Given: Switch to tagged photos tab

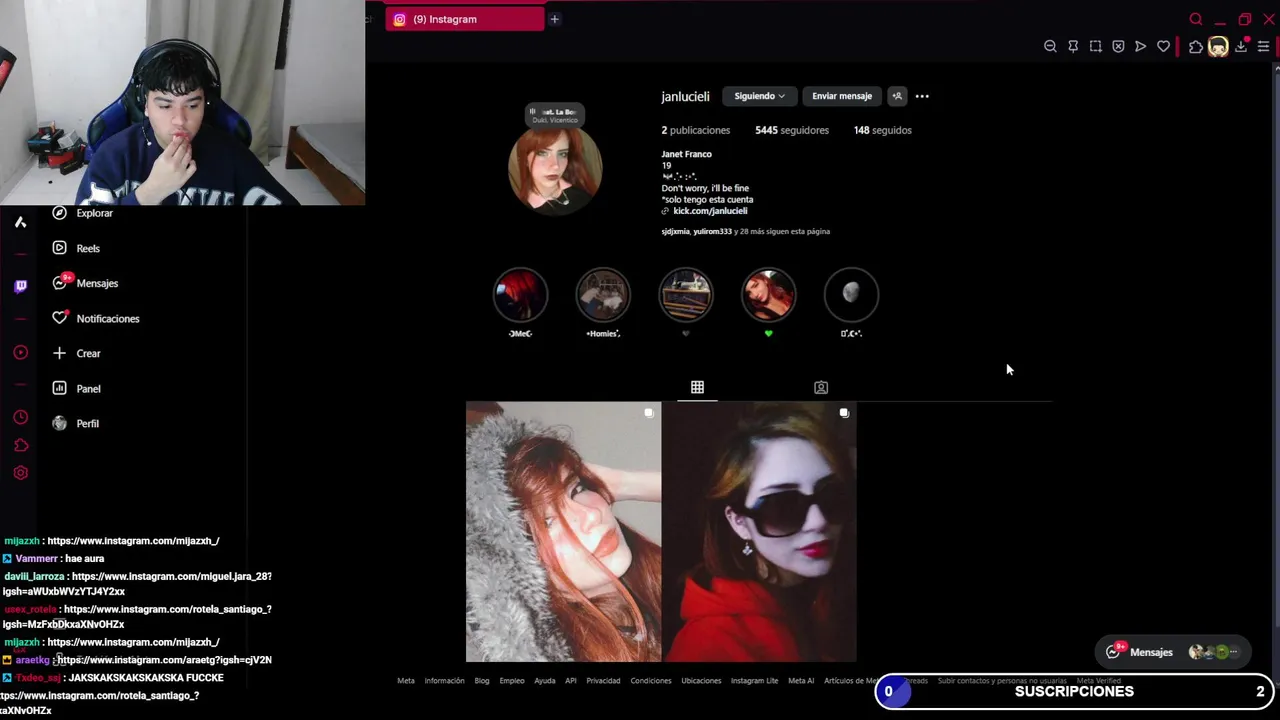Looking at the screenshot, I should [821, 387].
